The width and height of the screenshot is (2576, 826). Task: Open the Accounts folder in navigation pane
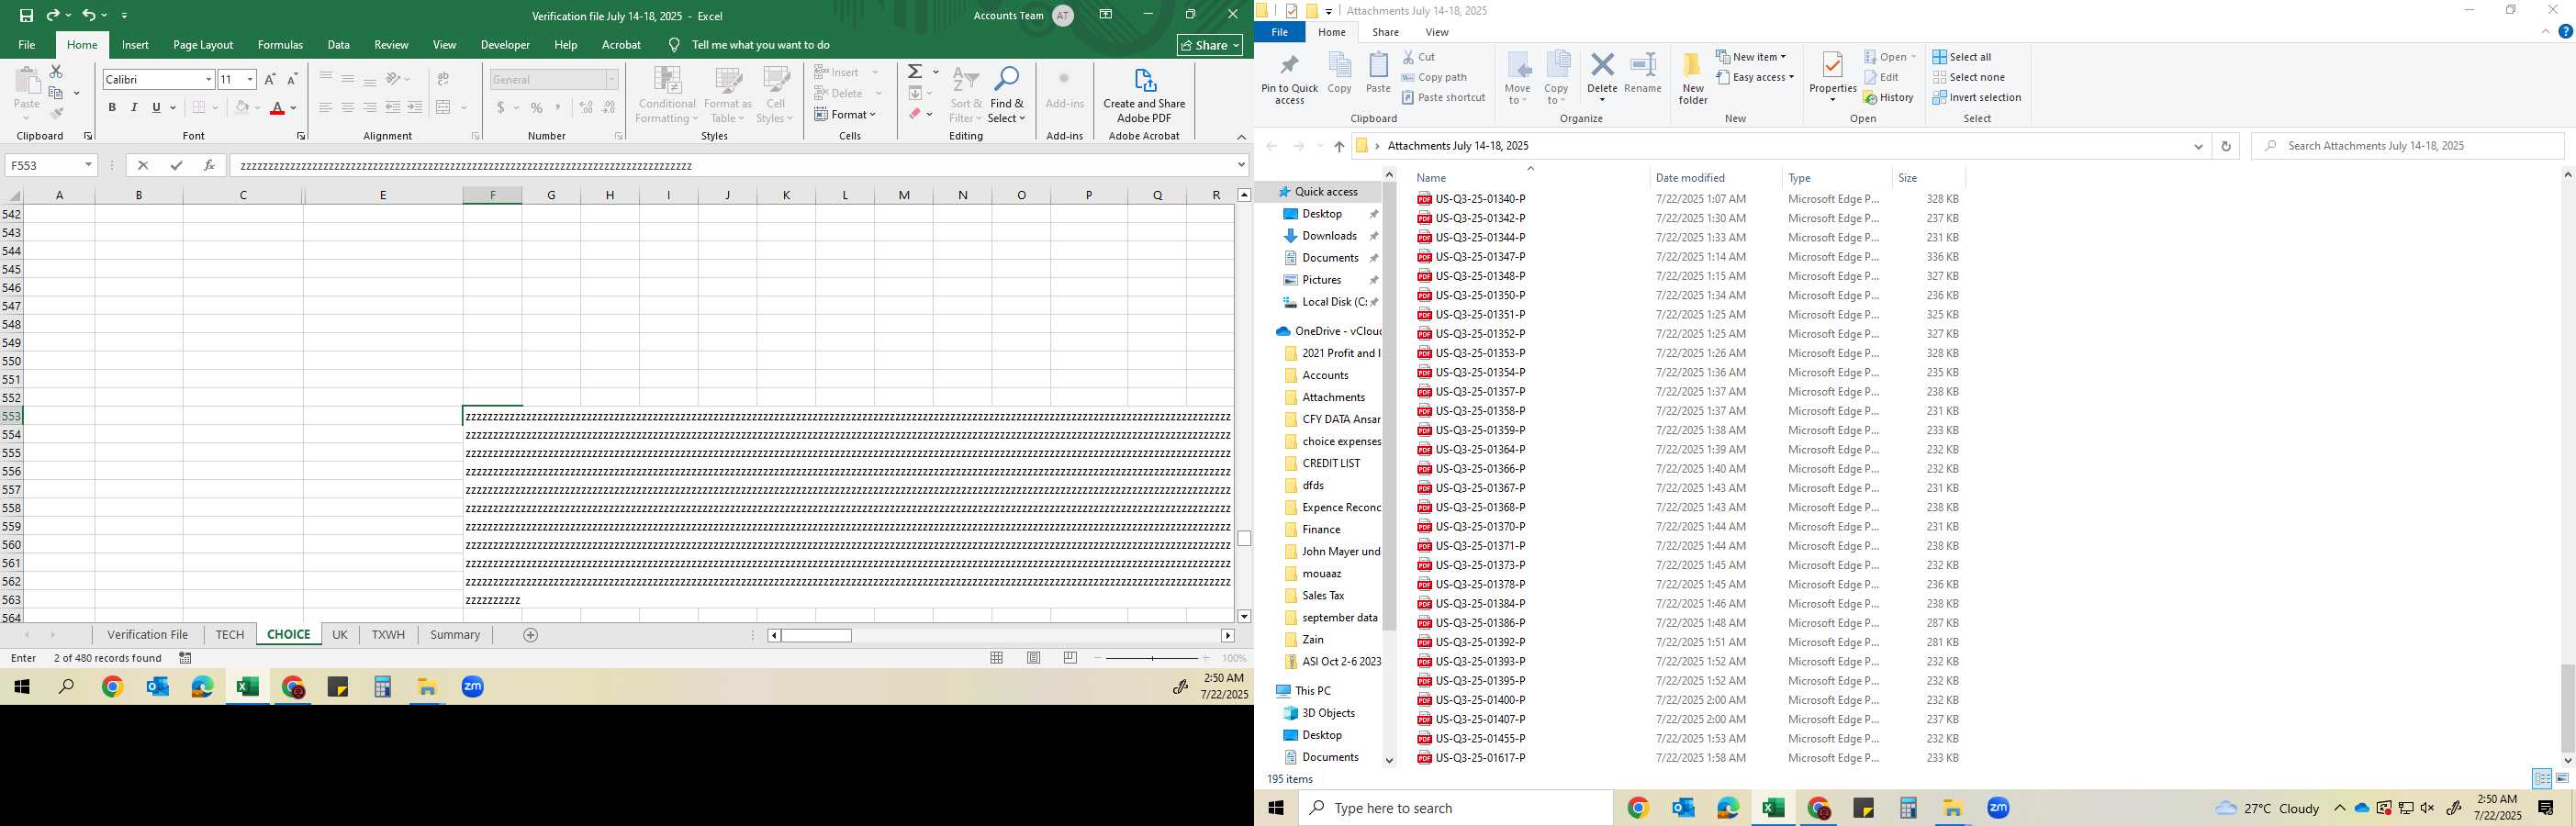pyautogui.click(x=1326, y=375)
